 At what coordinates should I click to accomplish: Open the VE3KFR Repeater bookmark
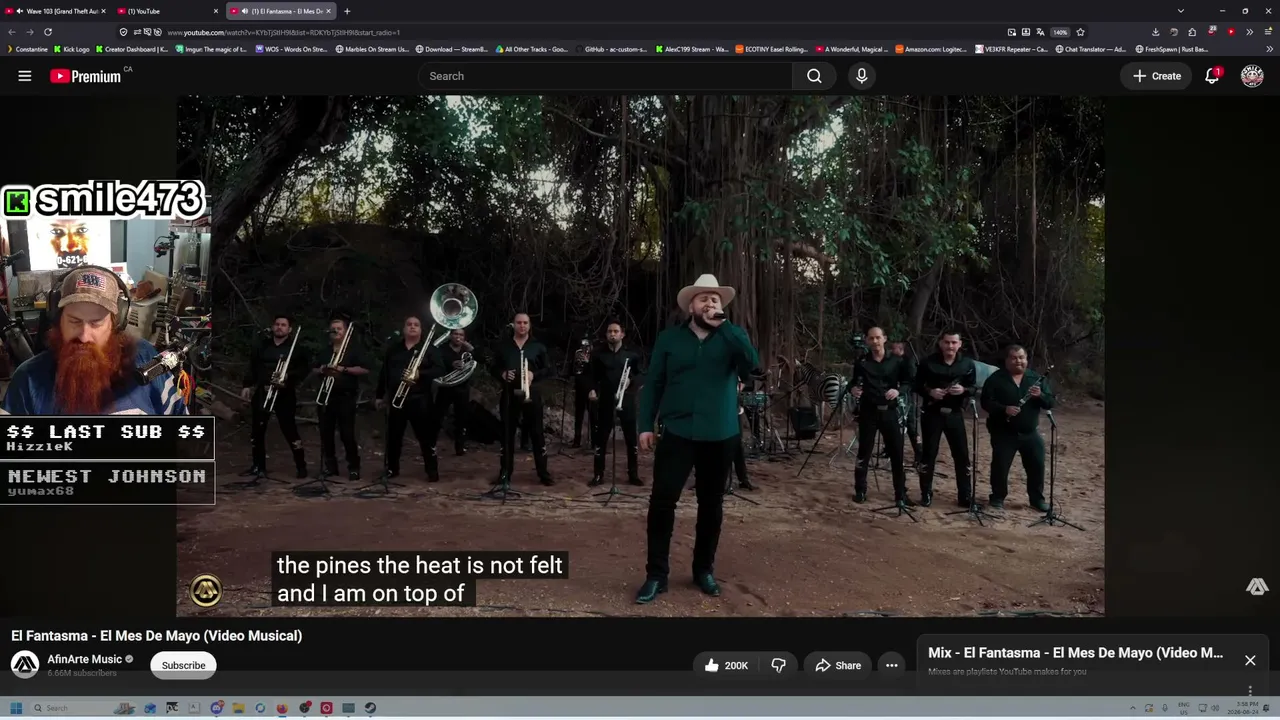click(1011, 49)
